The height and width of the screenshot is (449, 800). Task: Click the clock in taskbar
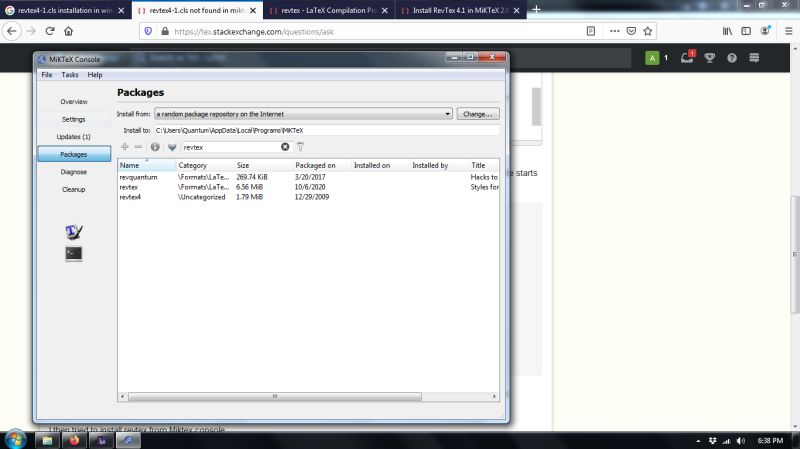(x=770, y=441)
